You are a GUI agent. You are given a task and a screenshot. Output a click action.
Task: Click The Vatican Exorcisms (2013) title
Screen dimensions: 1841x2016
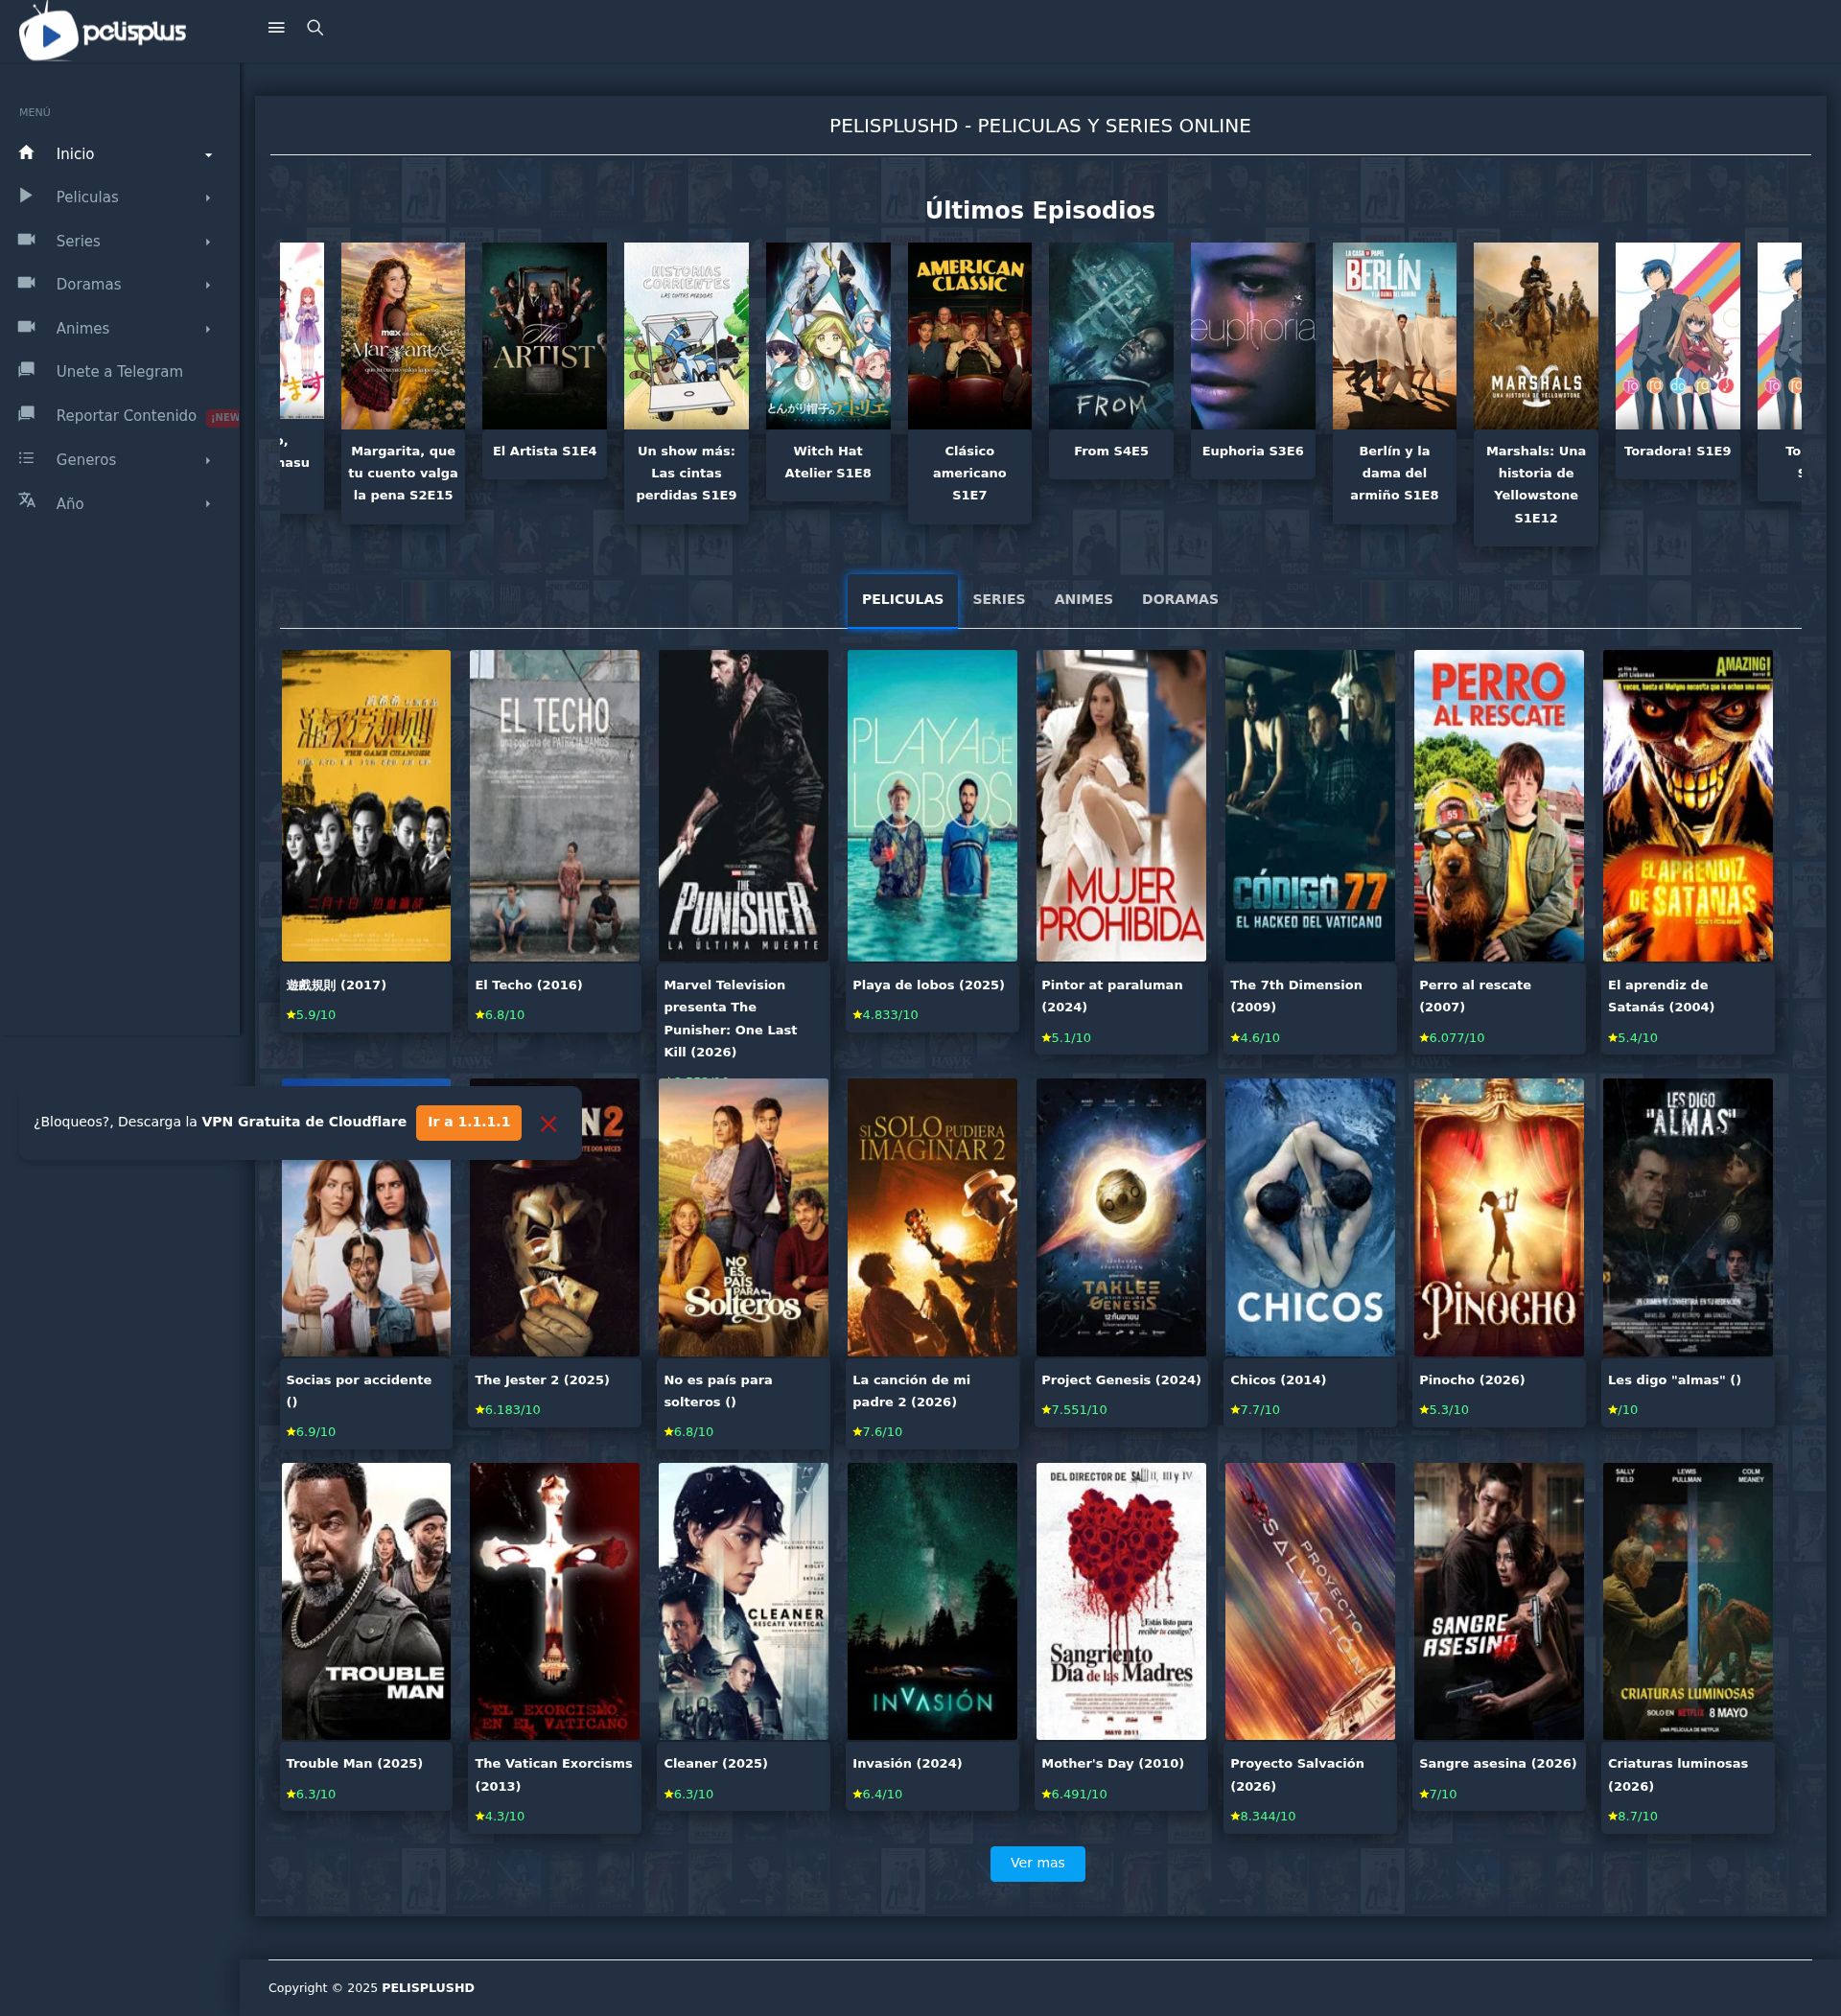point(553,1775)
